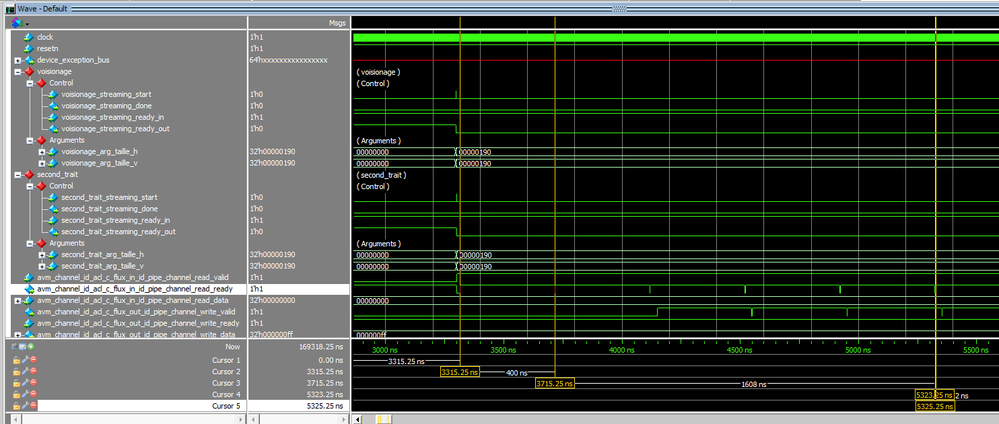
Task: Click the Msgs column header
Action: (337, 22)
